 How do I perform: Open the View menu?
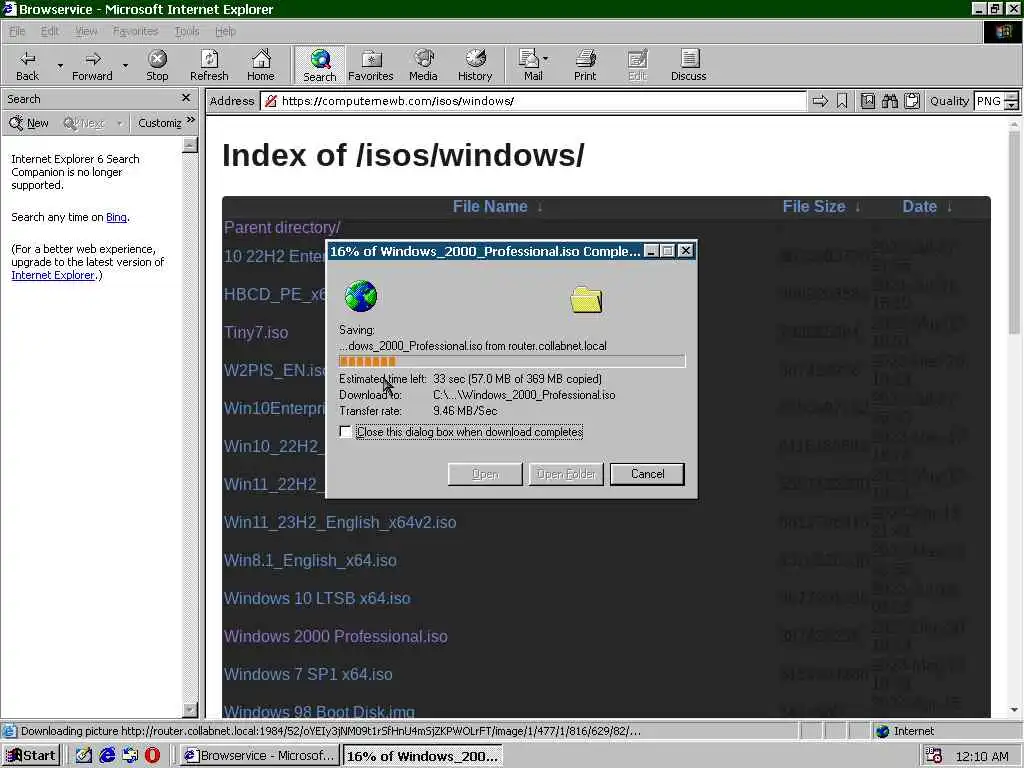86,31
